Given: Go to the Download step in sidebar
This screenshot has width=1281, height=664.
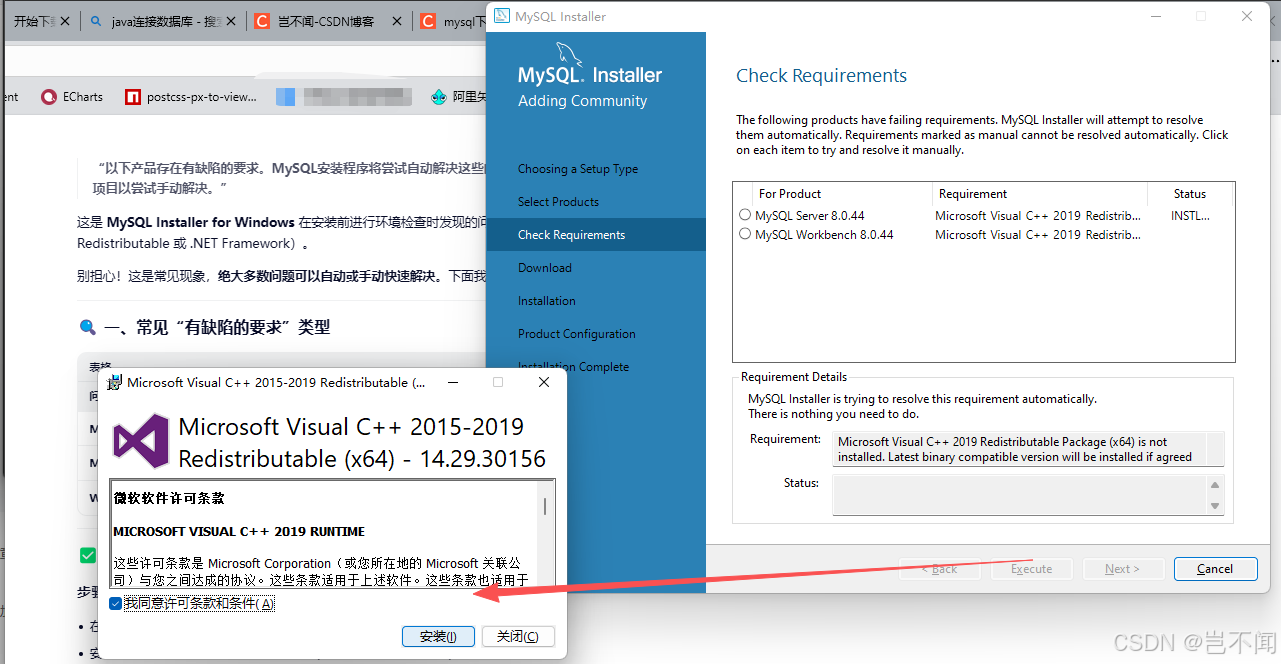Looking at the screenshot, I should pyautogui.click(x=545, y=268).
